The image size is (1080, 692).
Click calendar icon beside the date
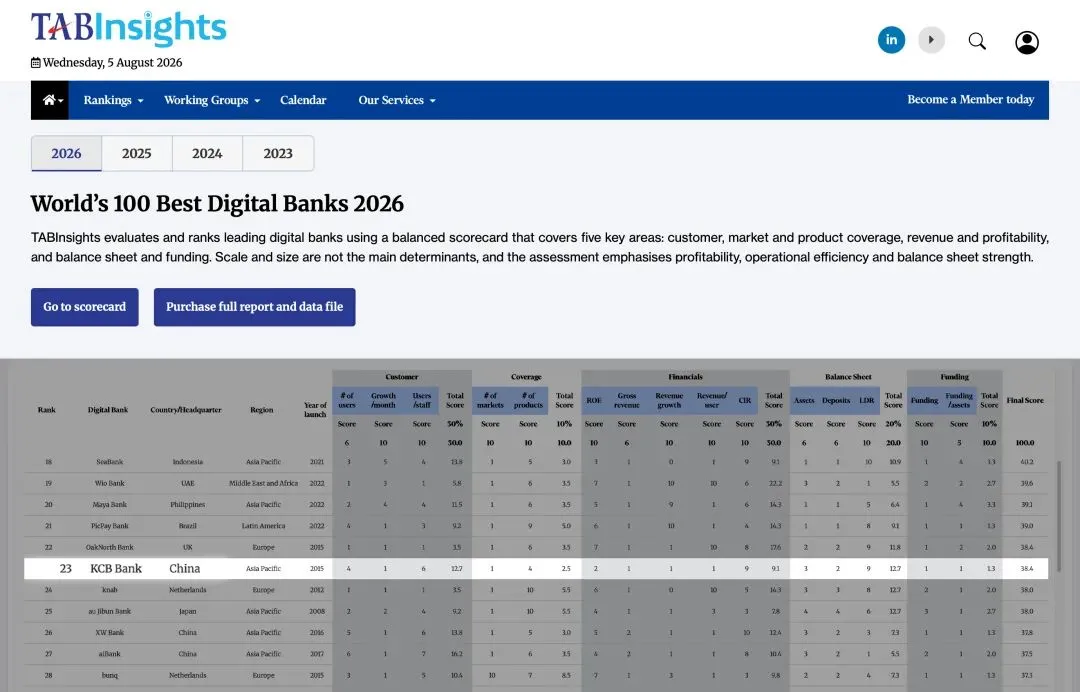tap(36, 63)
